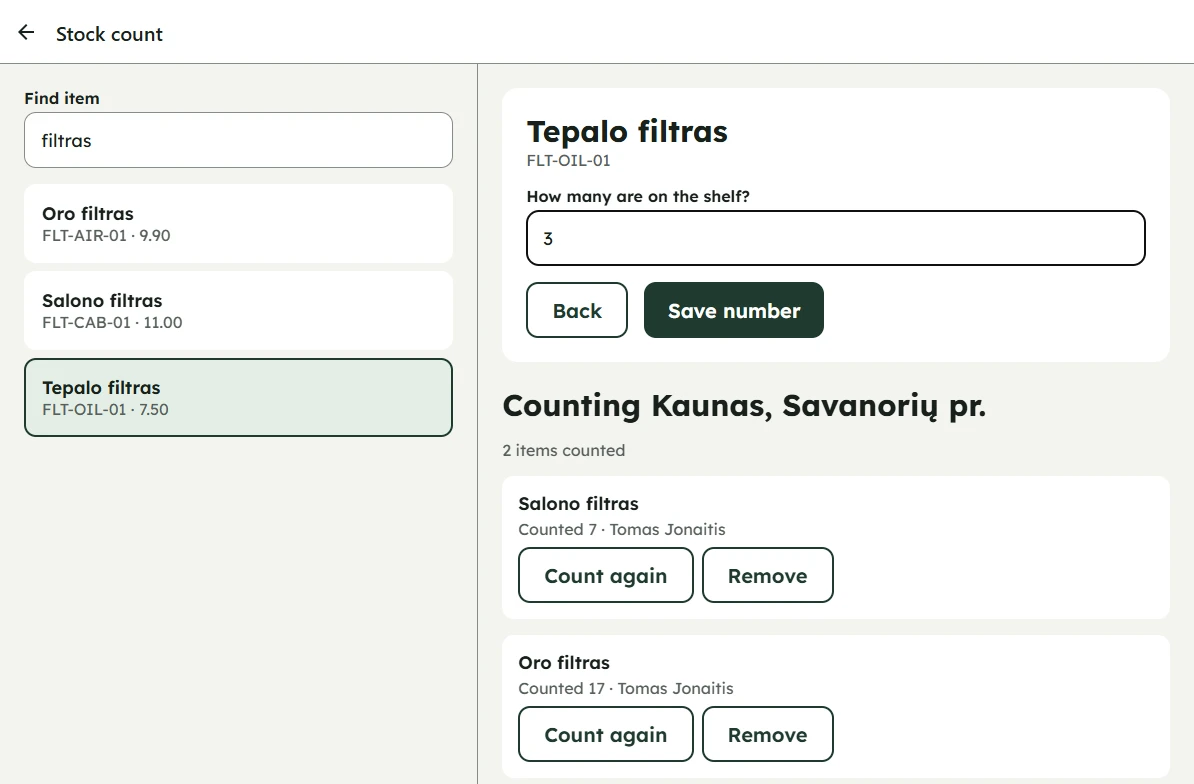Click 'Counted 17 · Tomas Jonaitis' text
The height and width of the screenshot is (784, 1194).
pyautogui.click(x=625, y=688)
